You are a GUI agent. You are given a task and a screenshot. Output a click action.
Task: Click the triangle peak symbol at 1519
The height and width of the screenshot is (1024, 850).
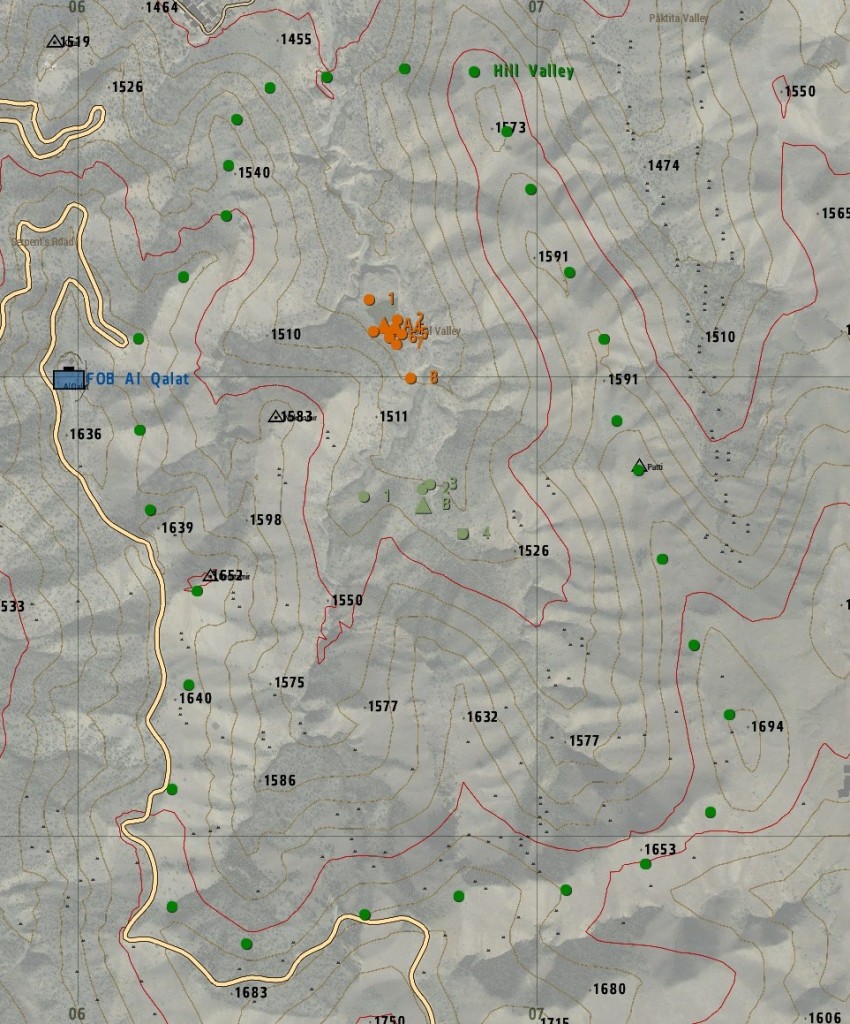pyautogui.click(x=54, y=41)
